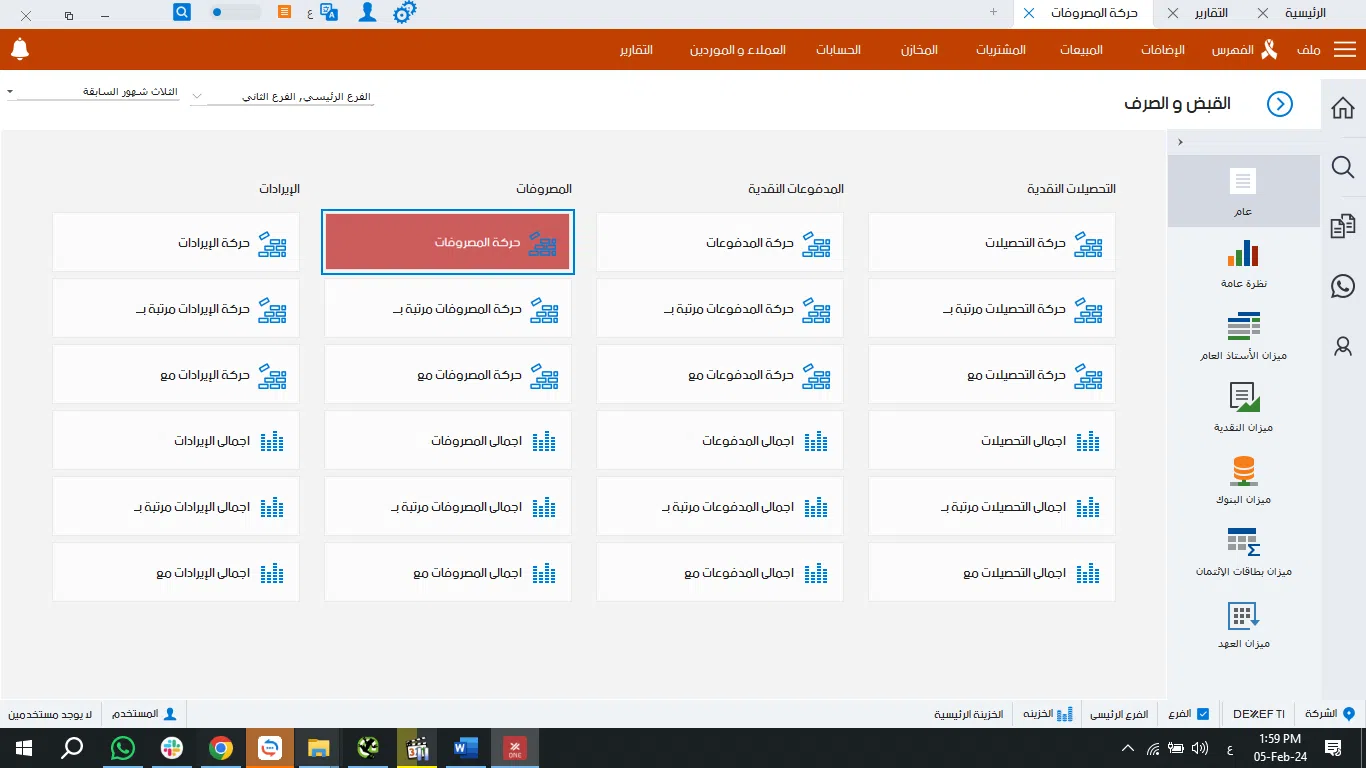Click the round back arrow beside القبض و الصرف

(1280, 104)
